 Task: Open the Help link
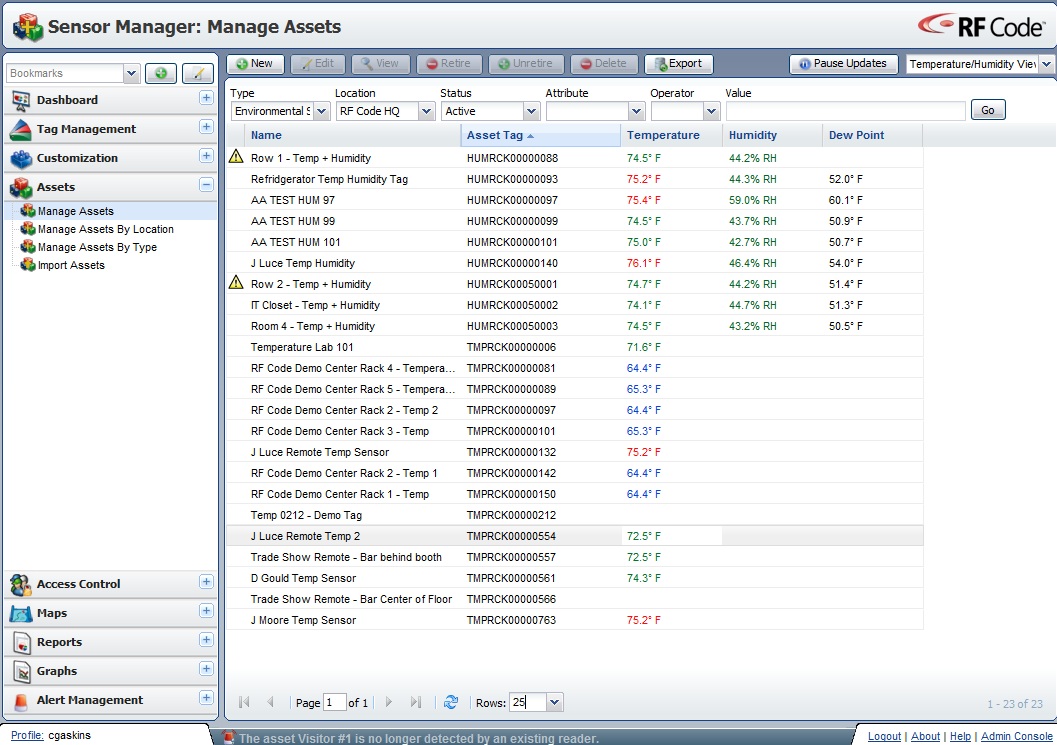click(960, 736)
